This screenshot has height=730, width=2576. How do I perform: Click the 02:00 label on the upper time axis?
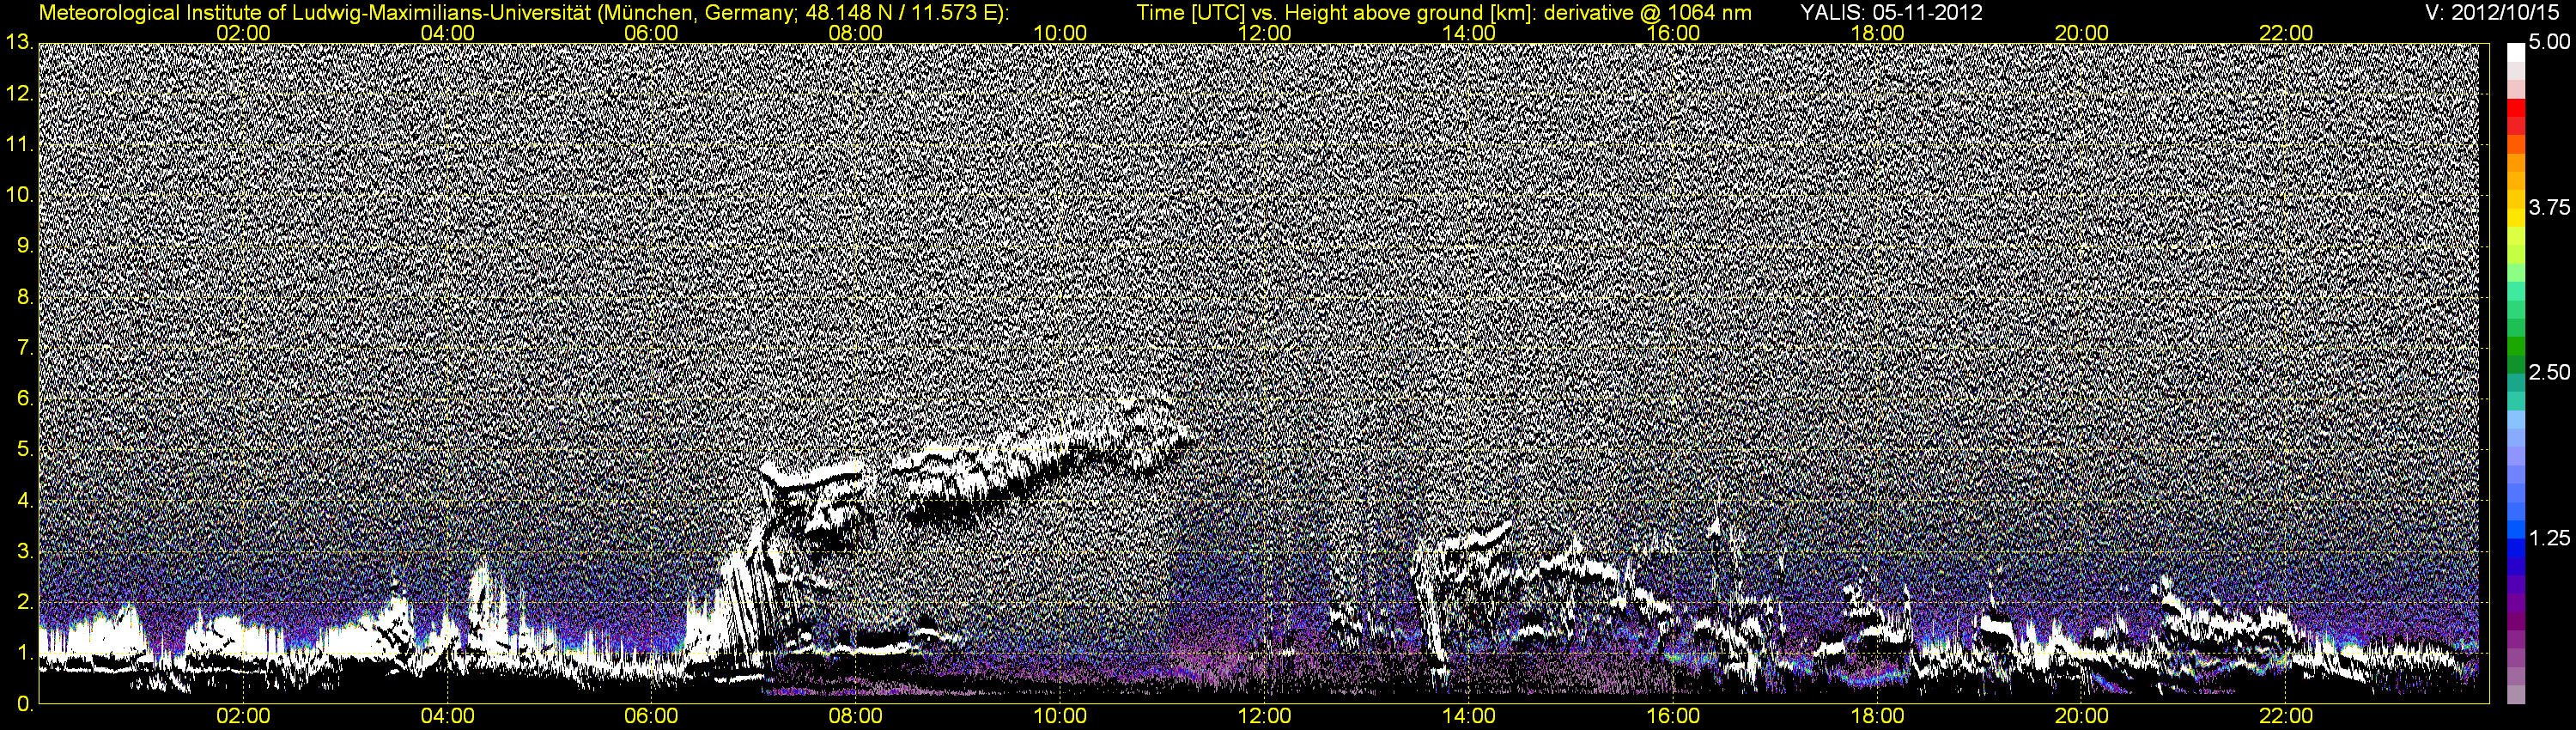[x=243, y=33]
